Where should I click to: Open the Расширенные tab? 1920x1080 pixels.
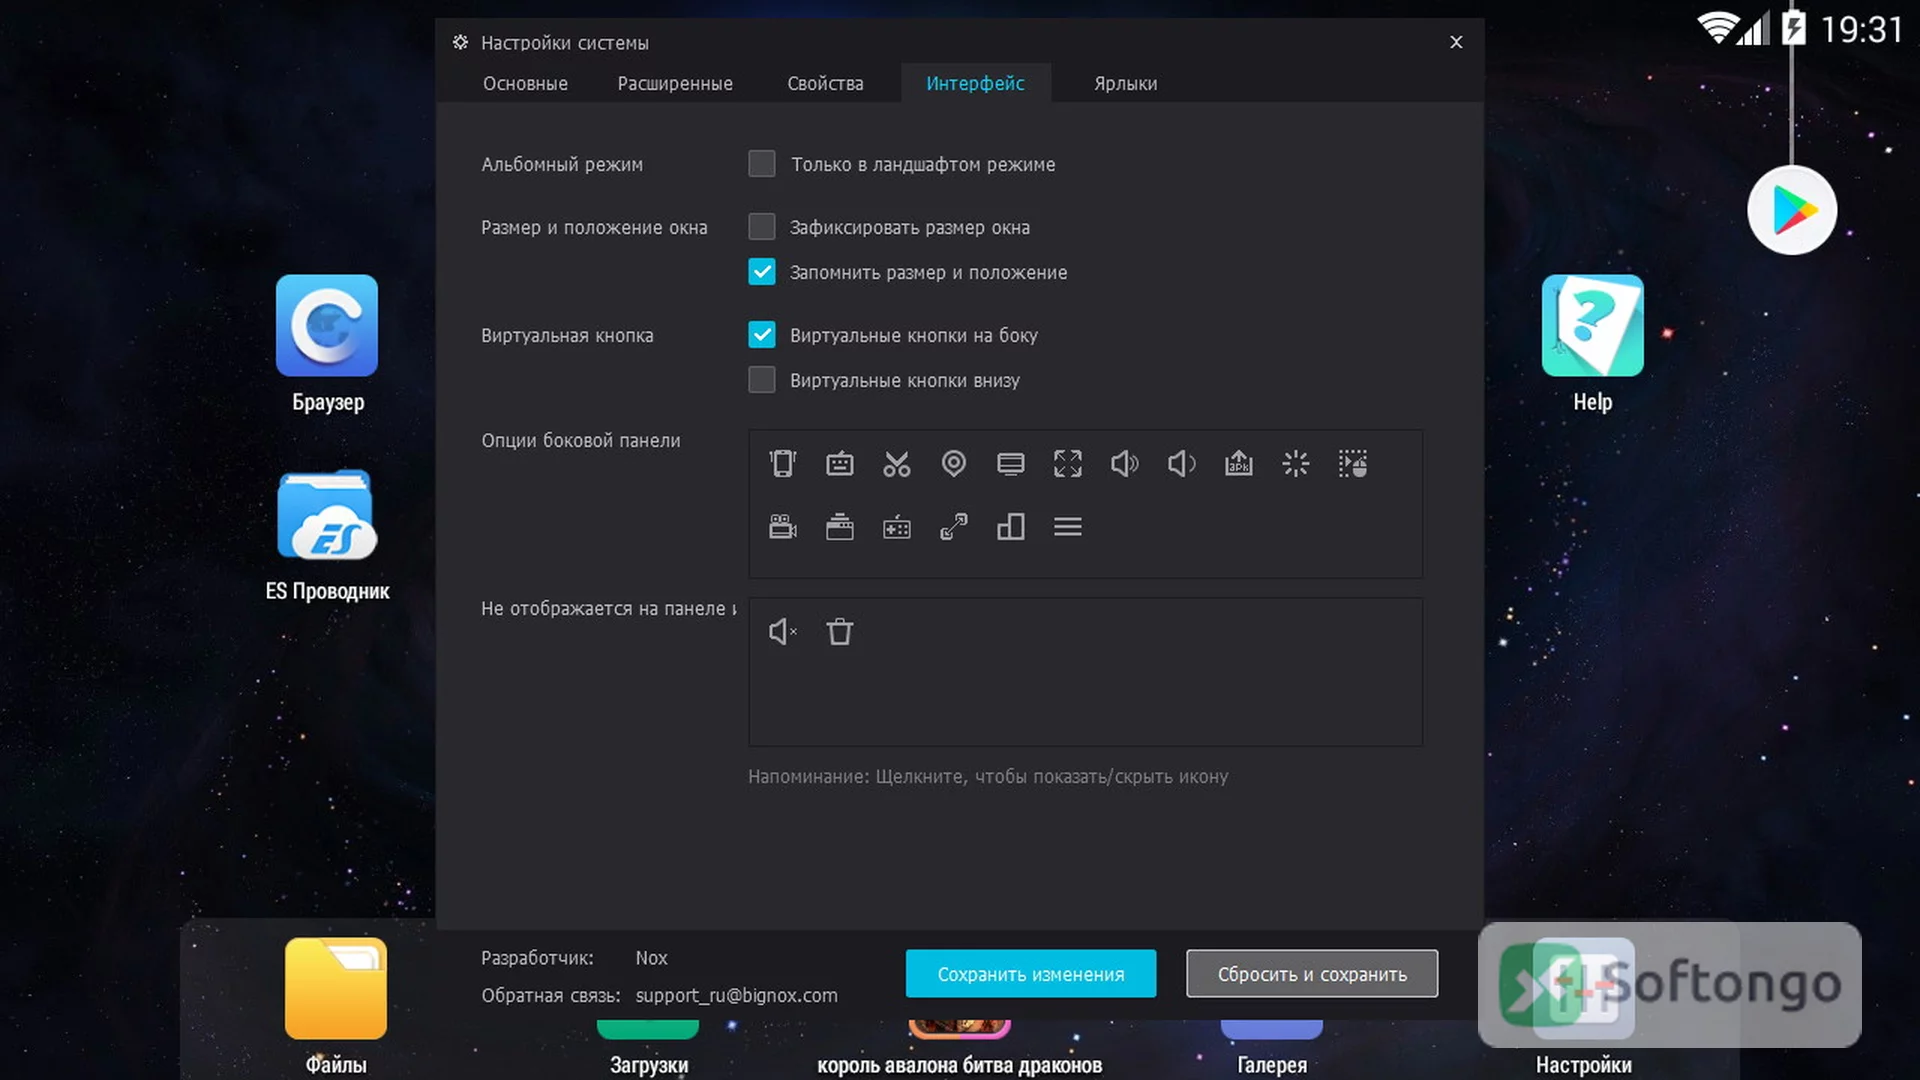pyautogui.click(x=675, y=84)
